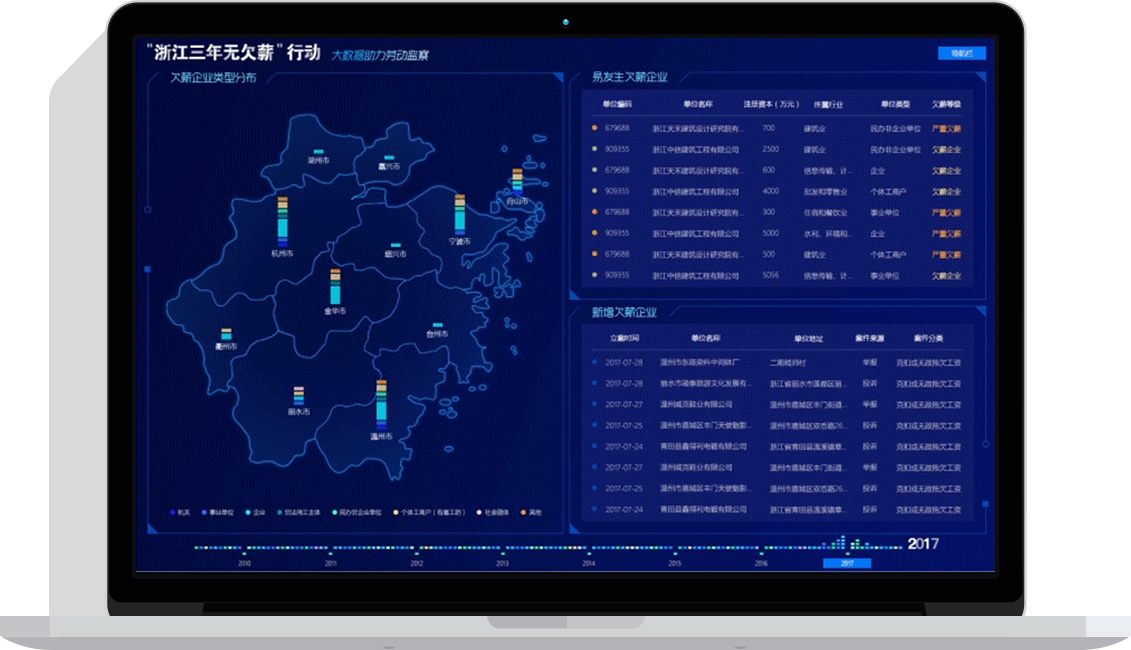Click the Ningbo (宁波市) bar on map

[459, 214]
